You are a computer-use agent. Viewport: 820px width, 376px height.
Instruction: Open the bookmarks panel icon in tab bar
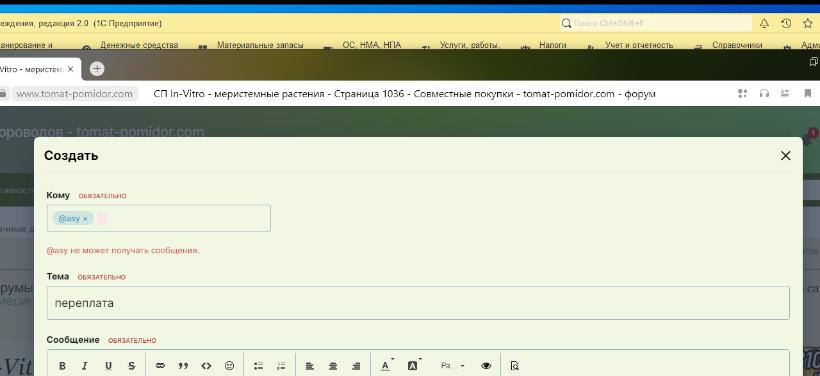pos(814,62)
